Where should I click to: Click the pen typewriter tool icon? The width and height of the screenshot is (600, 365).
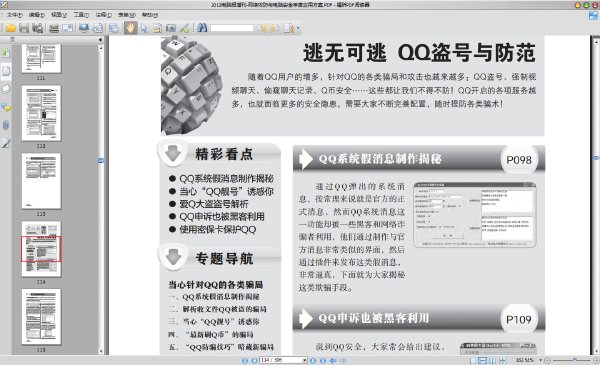click(x=184, y=28)
